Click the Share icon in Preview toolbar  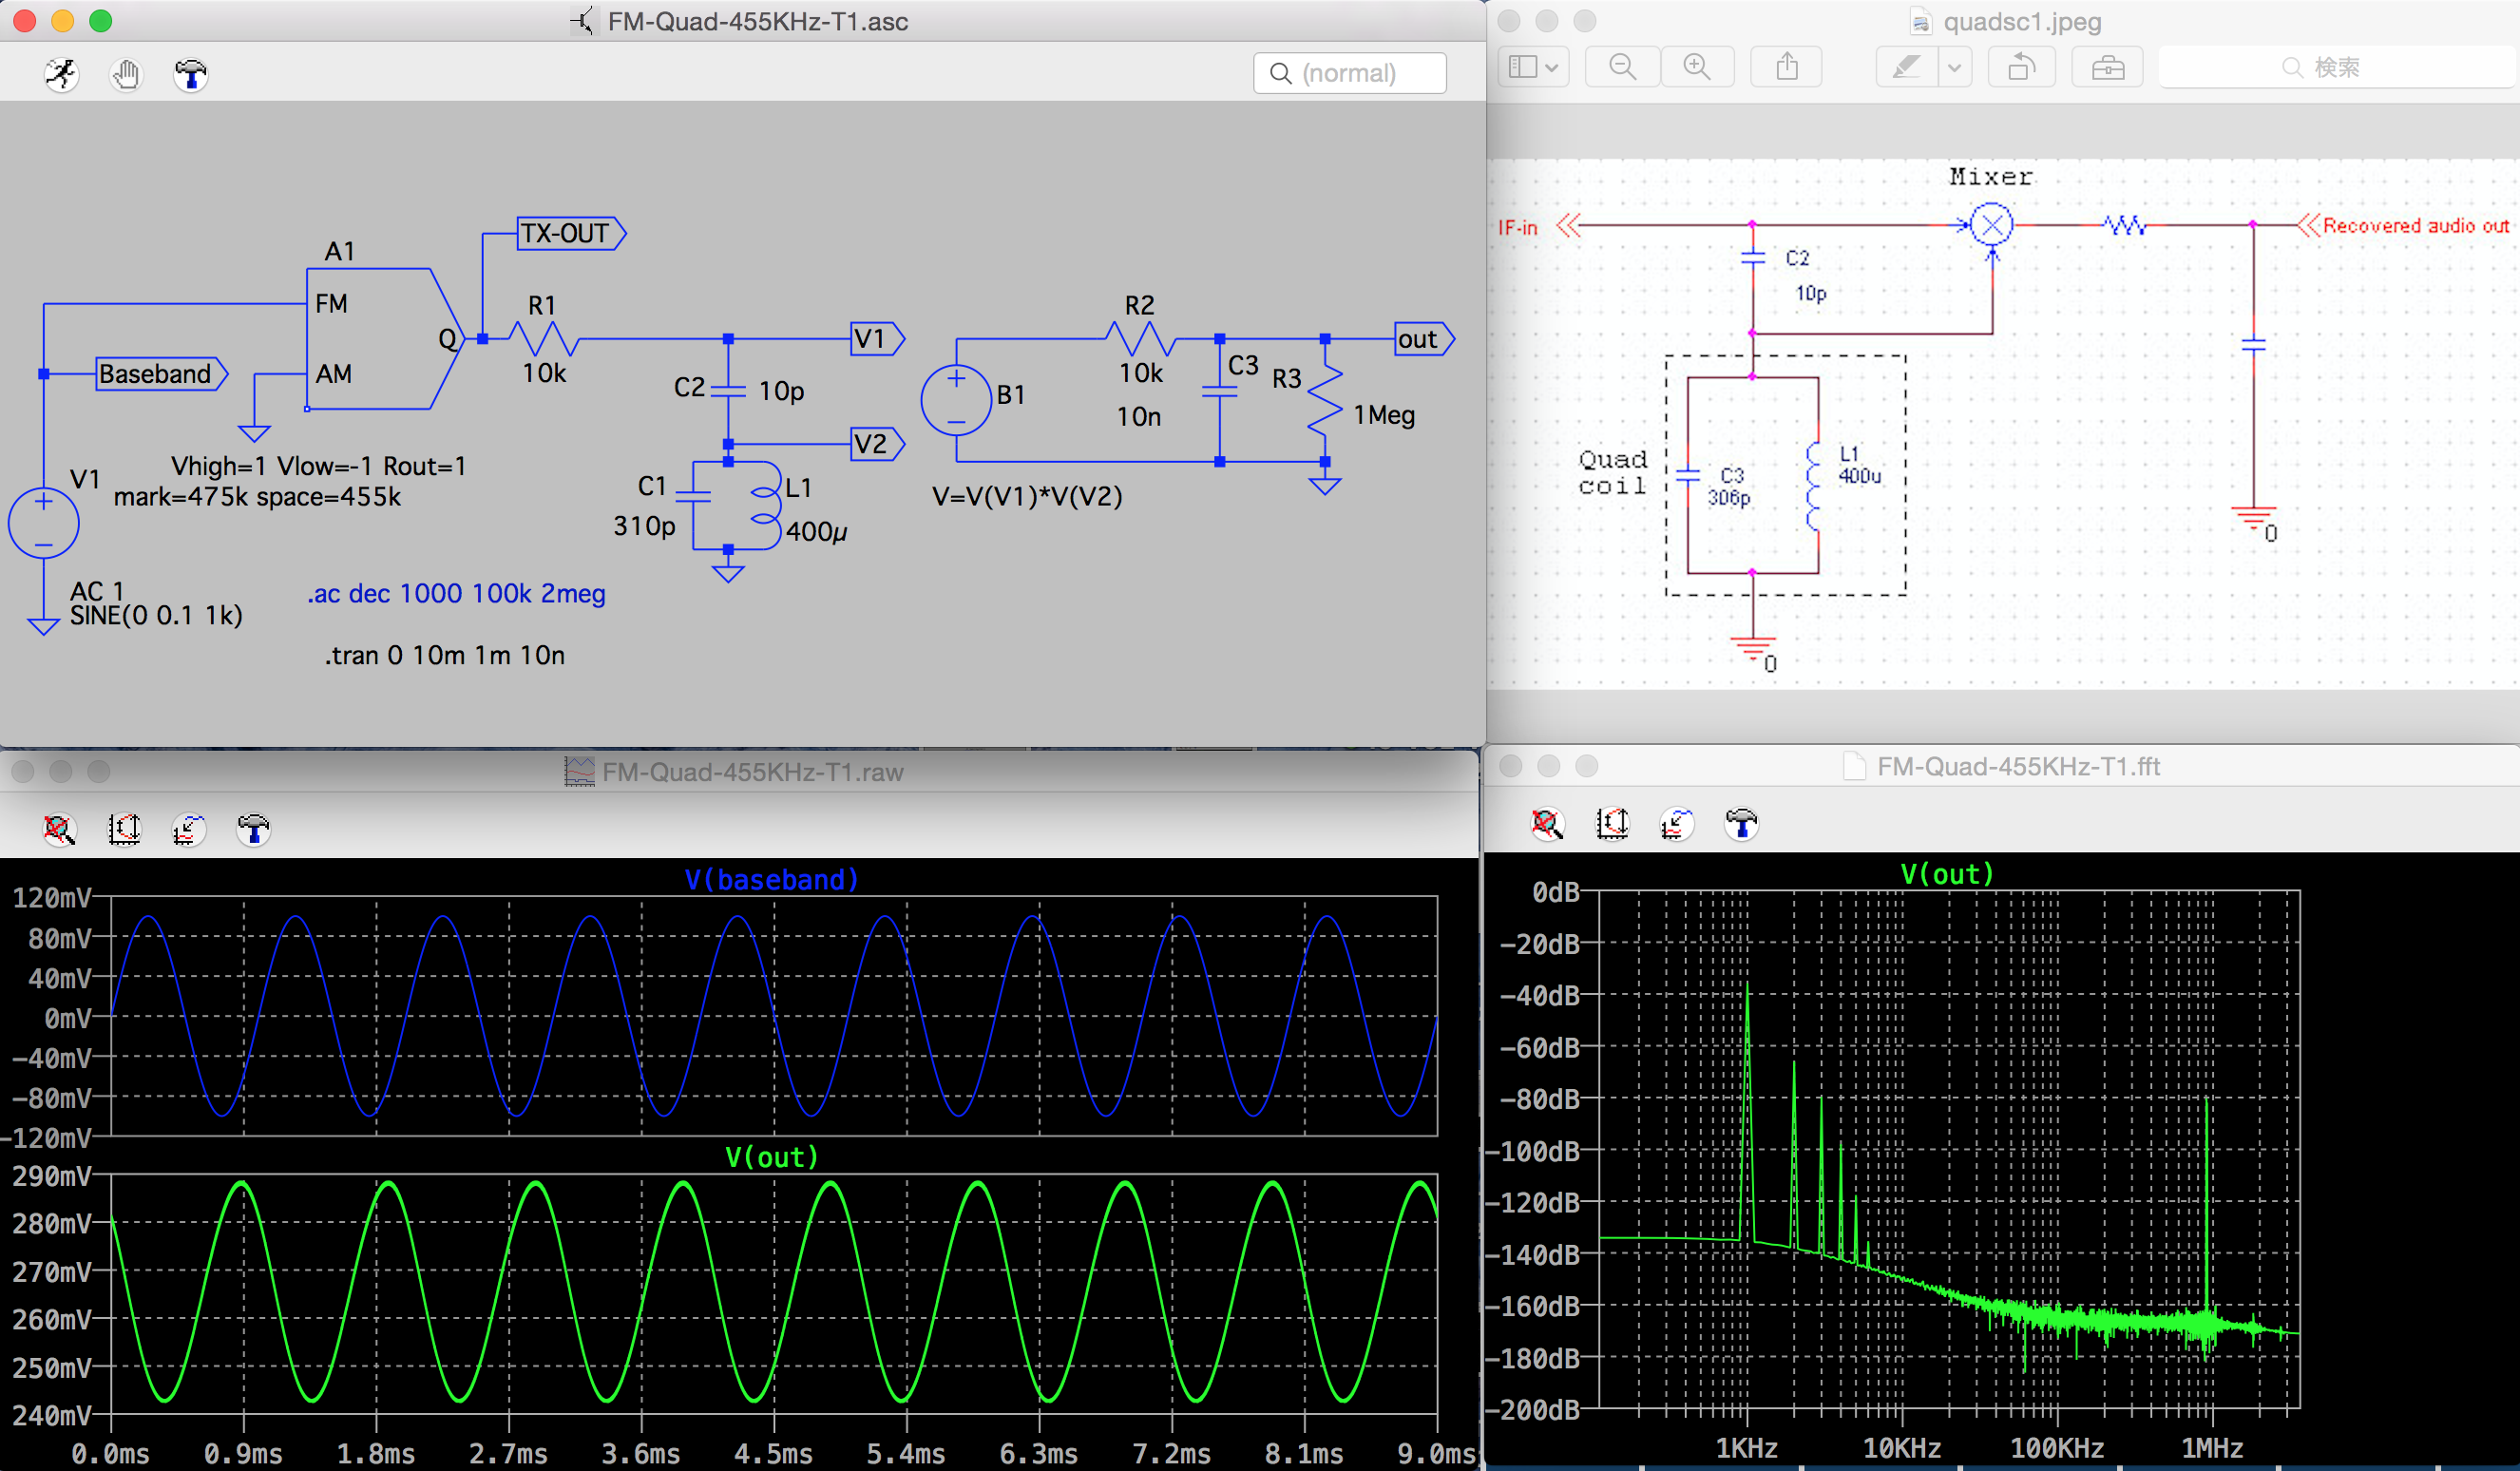[1787, 67]
